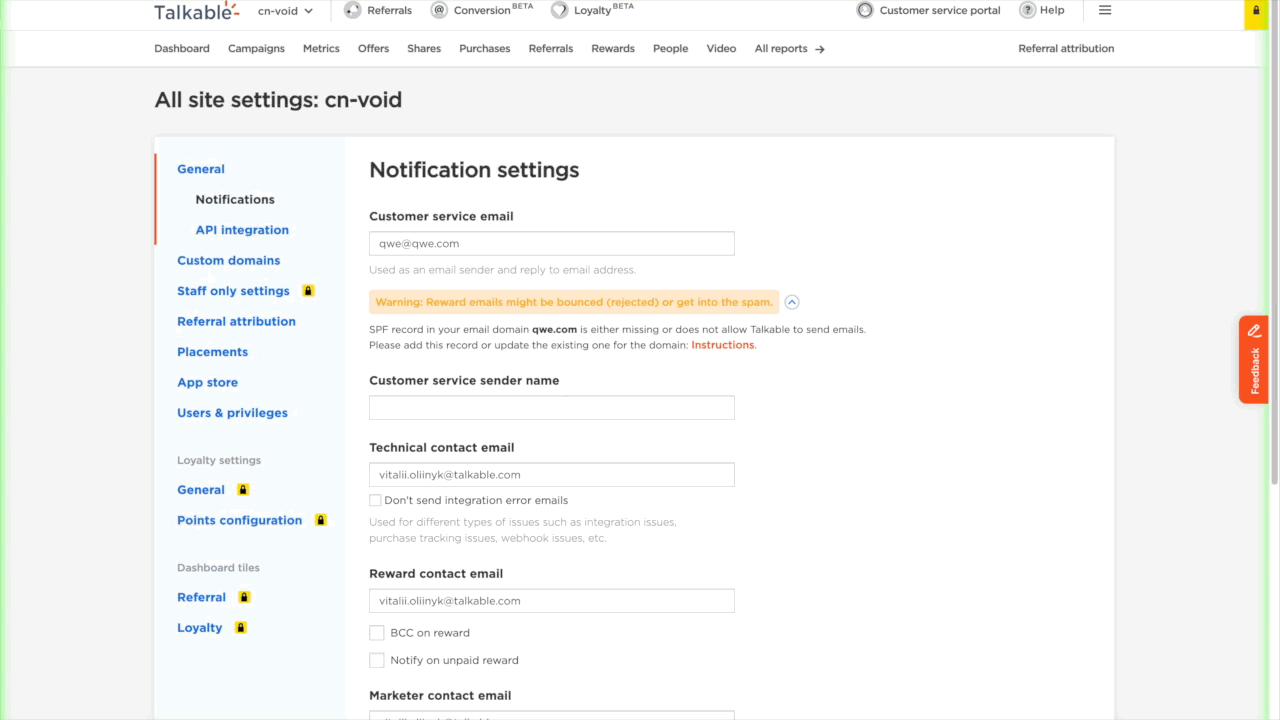This screenshot has height=720, width=1280.
Task: Click the Loyalty product icon
Action: point(559,10)
